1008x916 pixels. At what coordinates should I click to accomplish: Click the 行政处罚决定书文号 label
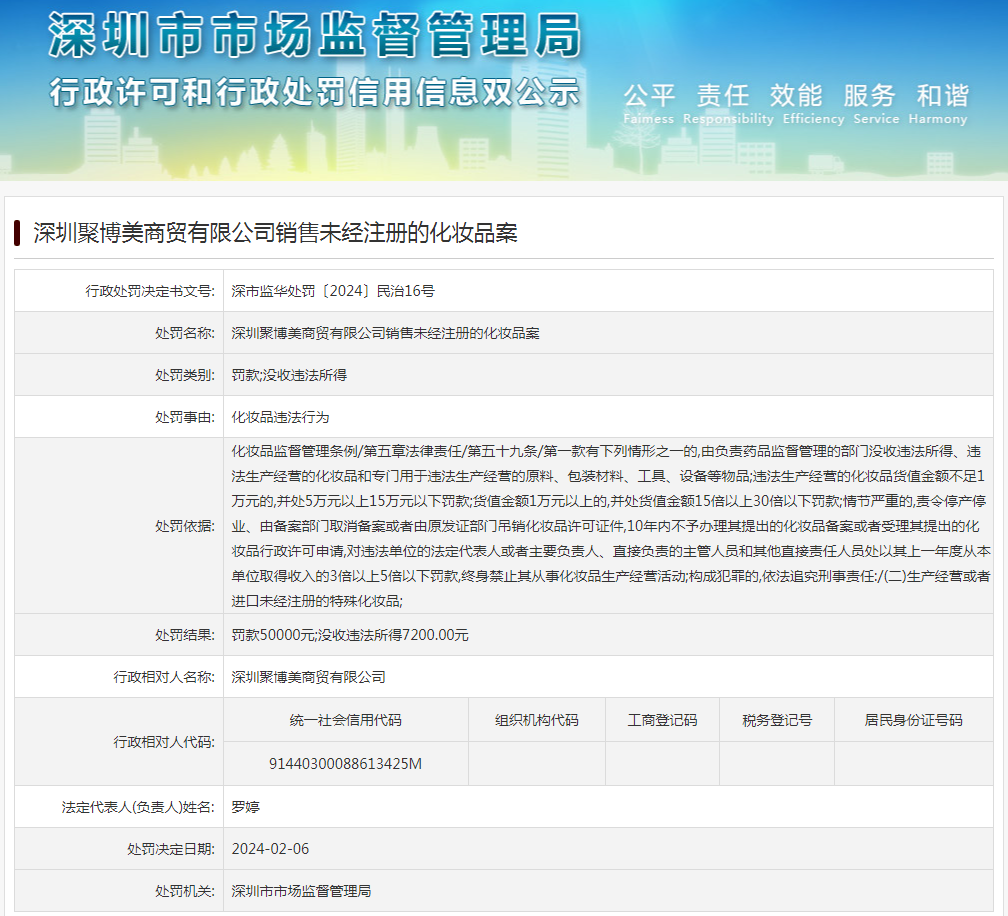(150, 291)
